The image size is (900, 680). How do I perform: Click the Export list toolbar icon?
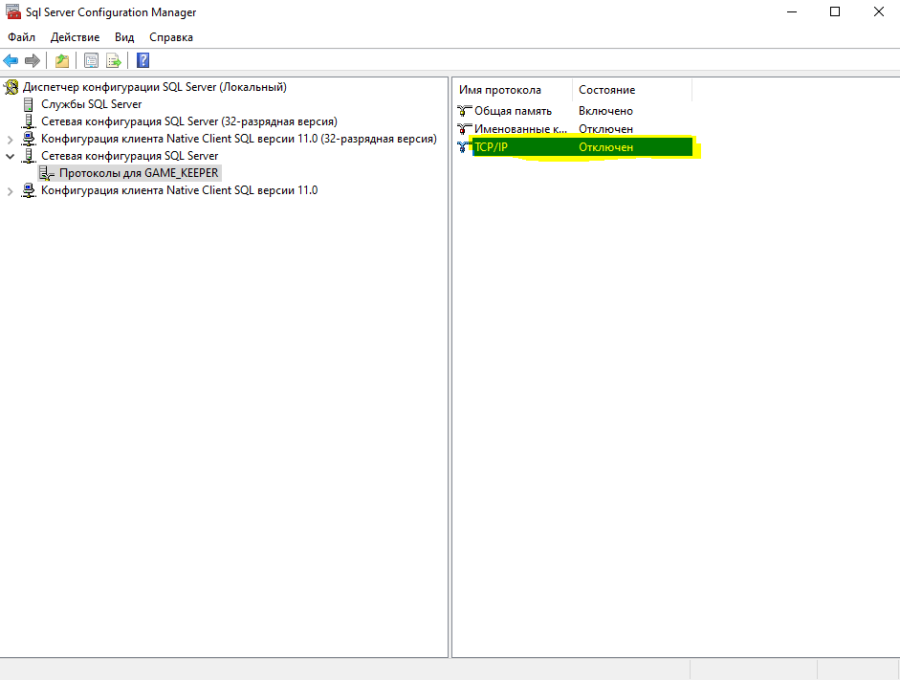pos(114,60)
